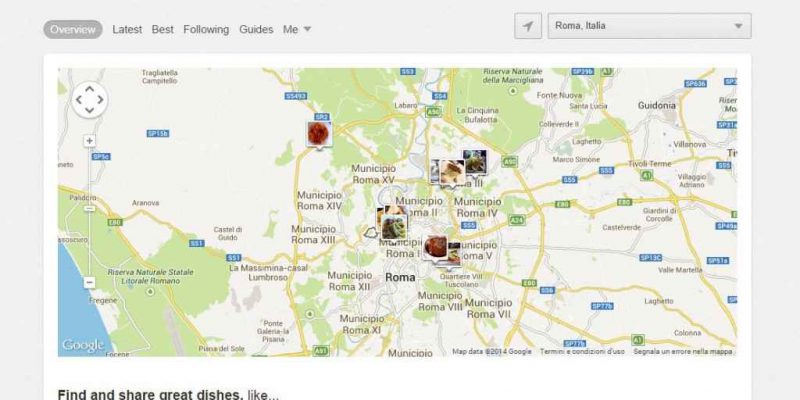Go to the Following tab
The image size is (800, 400).
[206, 30]
